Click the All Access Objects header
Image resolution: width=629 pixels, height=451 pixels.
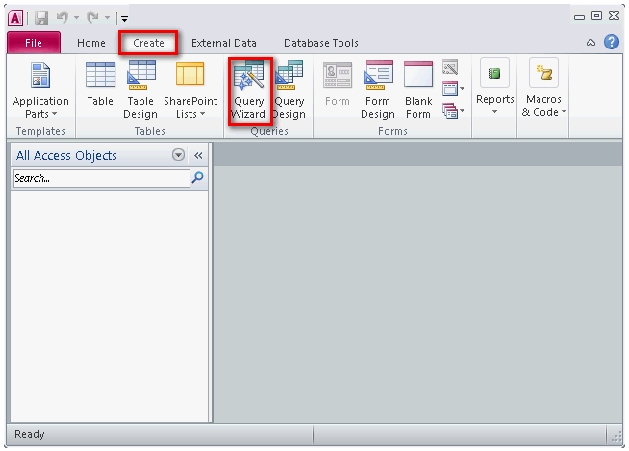[66, 155]
